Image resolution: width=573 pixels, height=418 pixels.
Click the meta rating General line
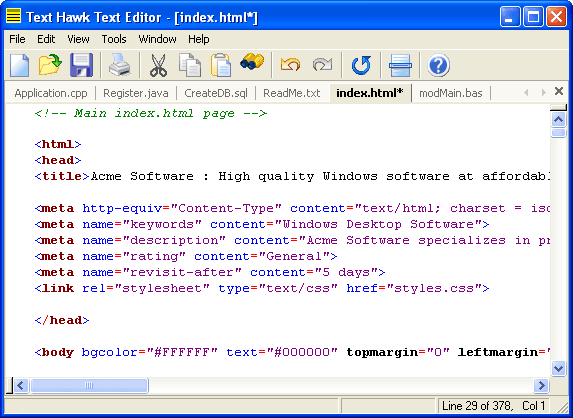186,256
